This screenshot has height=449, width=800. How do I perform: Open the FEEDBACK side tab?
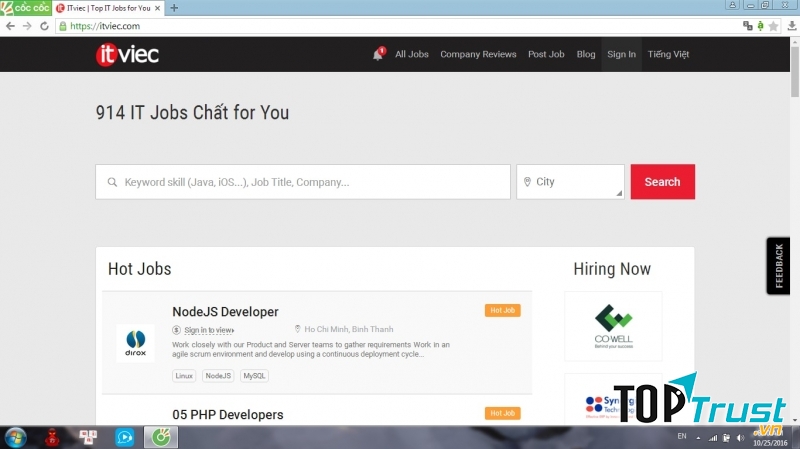pos(778,266)
